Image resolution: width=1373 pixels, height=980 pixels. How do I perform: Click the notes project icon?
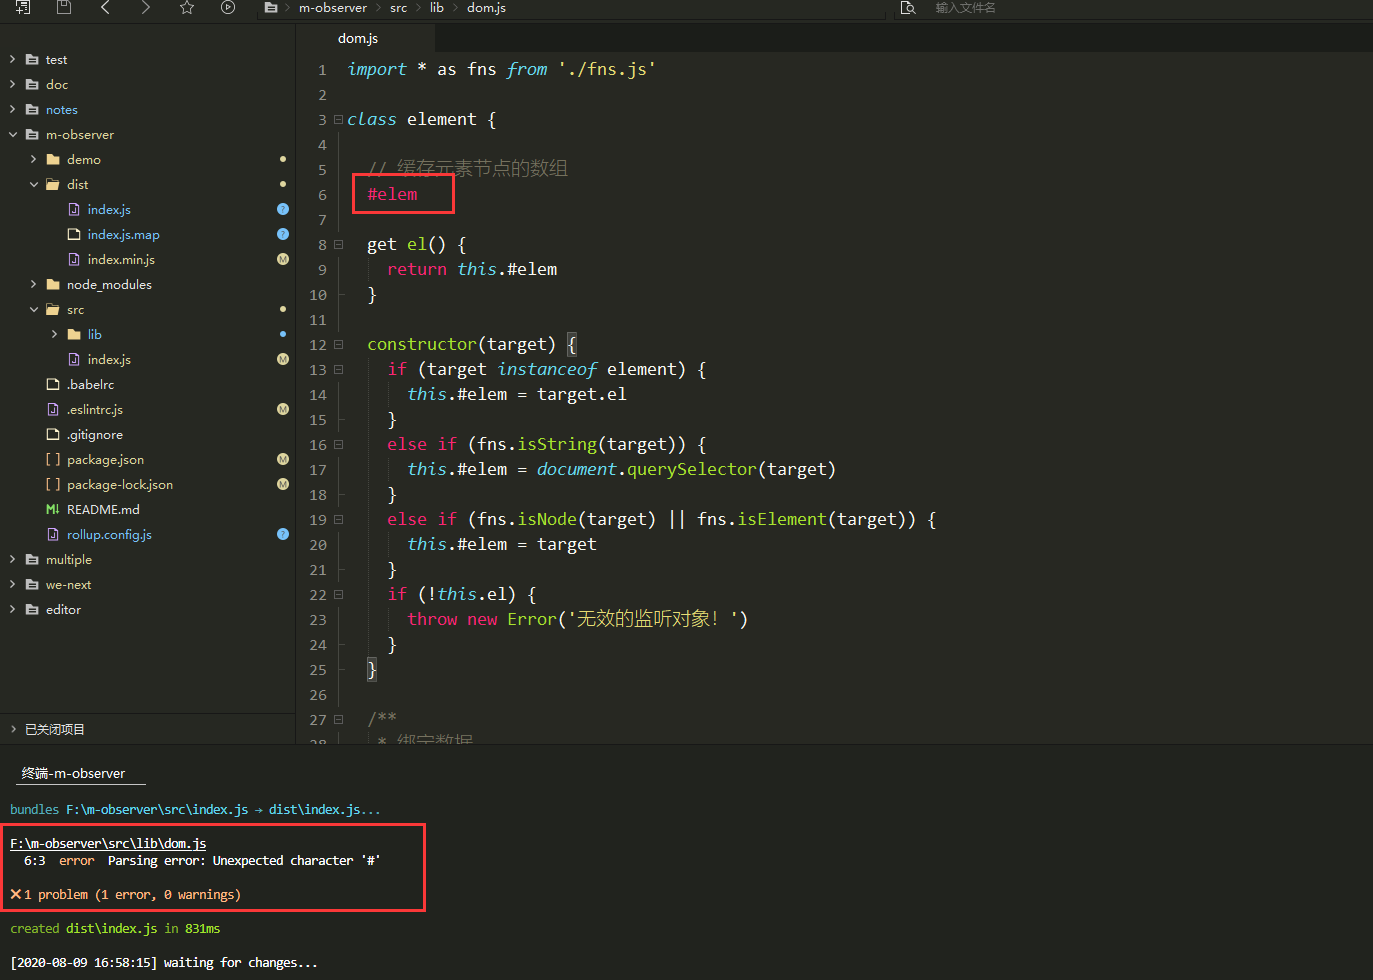(x=32, y=109)
